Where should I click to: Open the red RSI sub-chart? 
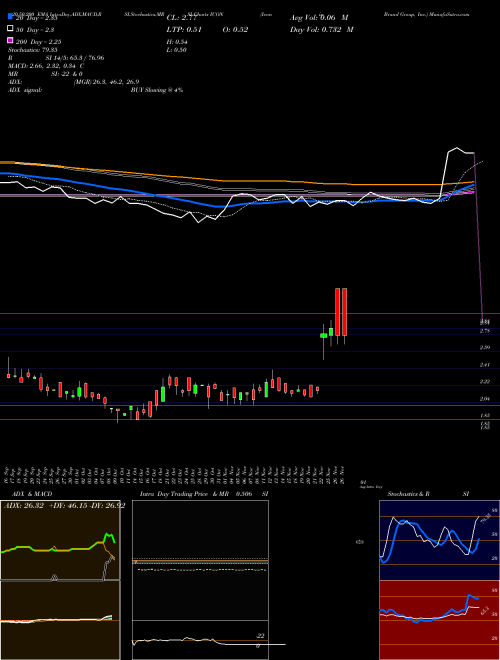(x=439, y=620)
